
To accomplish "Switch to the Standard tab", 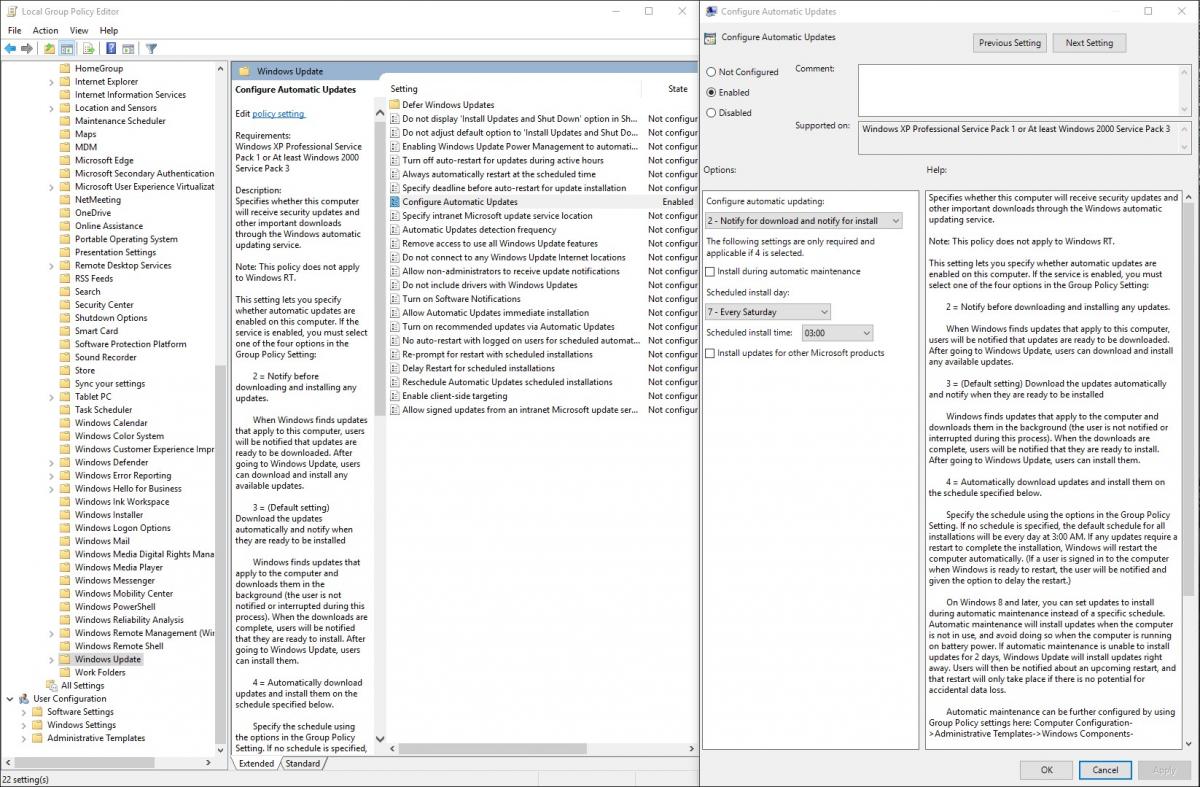I will pos(302,763).
